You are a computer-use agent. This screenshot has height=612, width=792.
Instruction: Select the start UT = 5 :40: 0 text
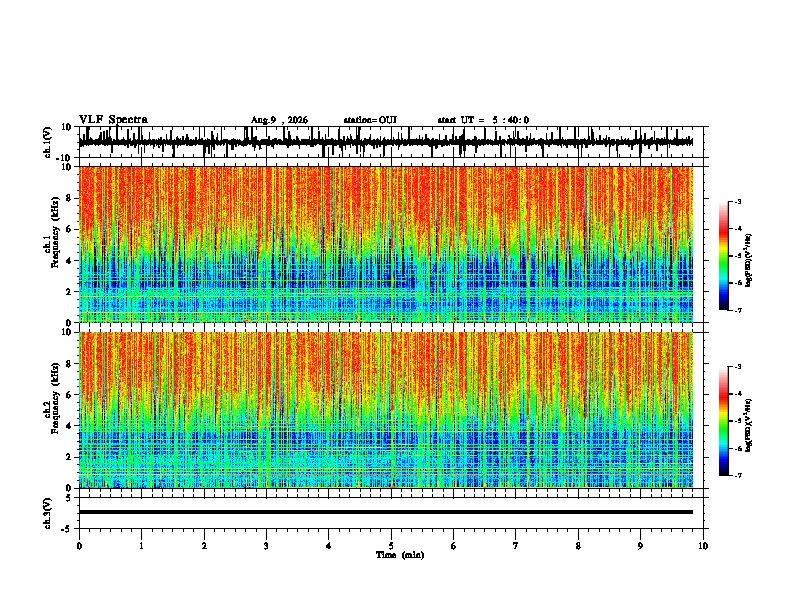pyautogui.click(x=483, y=120)
